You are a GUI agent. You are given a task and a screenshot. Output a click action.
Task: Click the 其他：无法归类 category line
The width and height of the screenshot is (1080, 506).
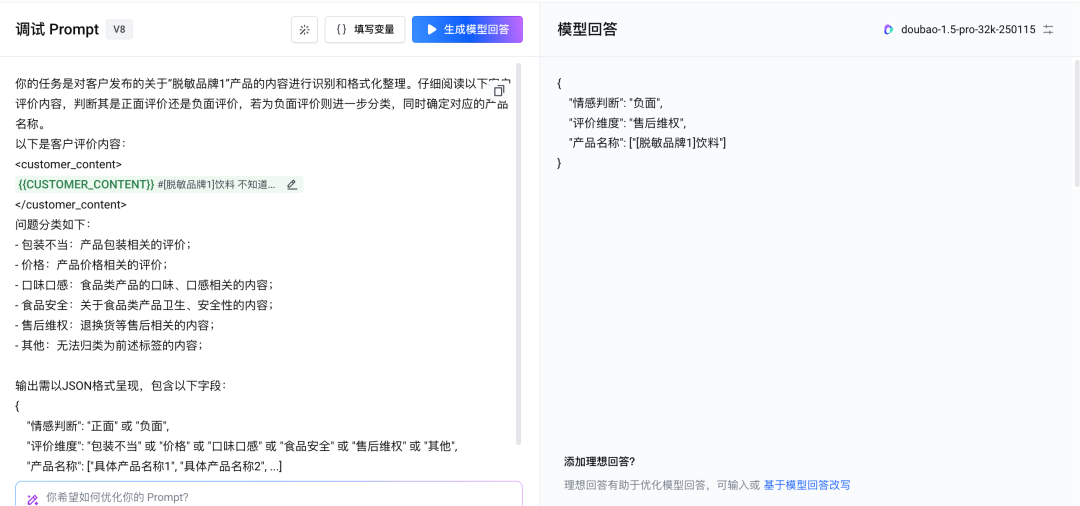tap(109, 345)
